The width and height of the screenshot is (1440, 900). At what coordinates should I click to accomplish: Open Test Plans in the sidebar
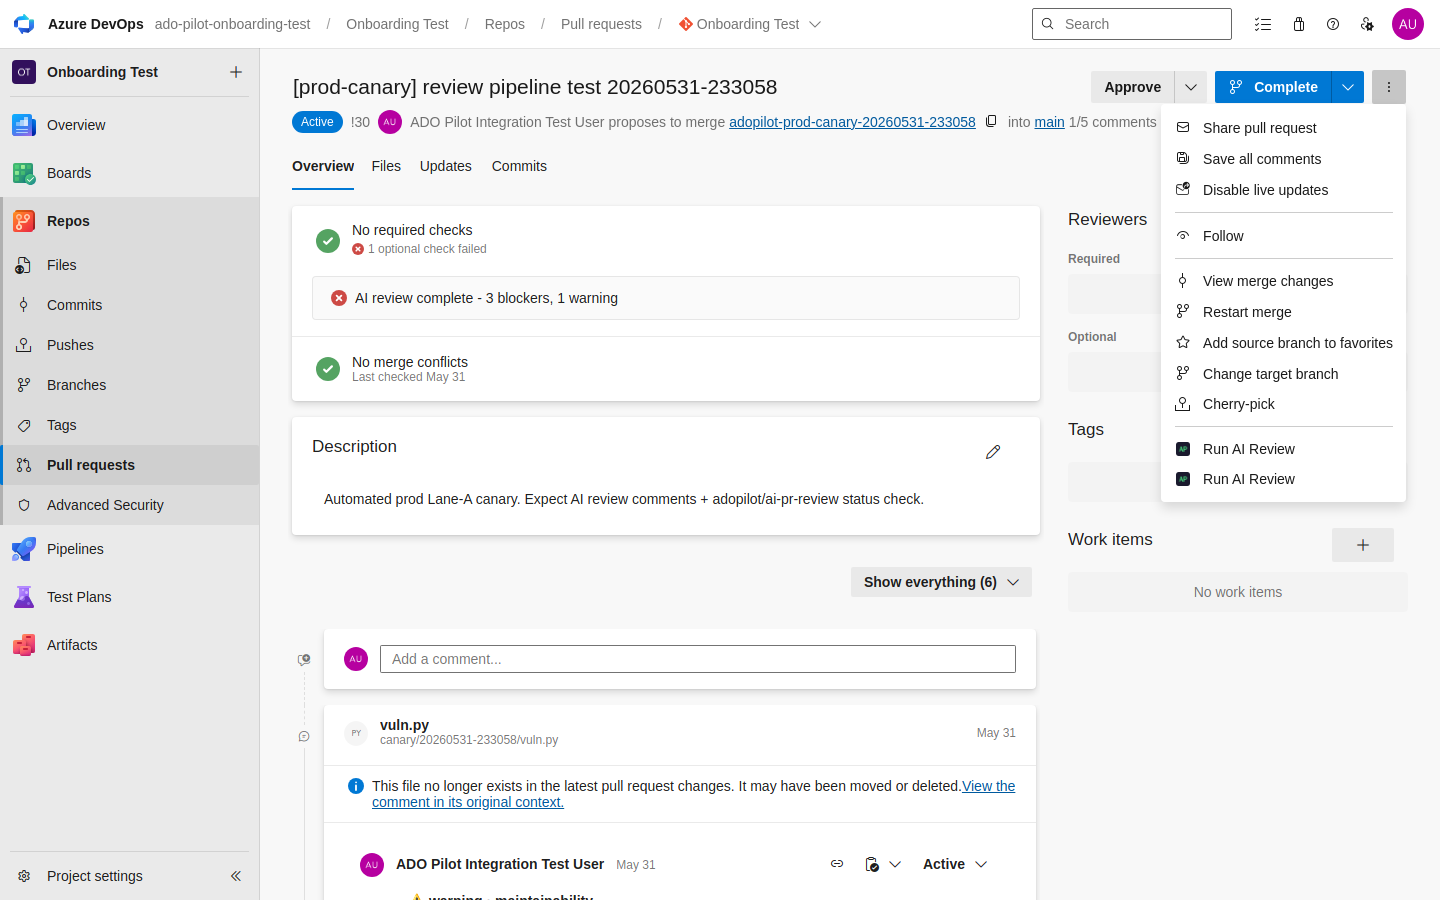coord(130,597)
